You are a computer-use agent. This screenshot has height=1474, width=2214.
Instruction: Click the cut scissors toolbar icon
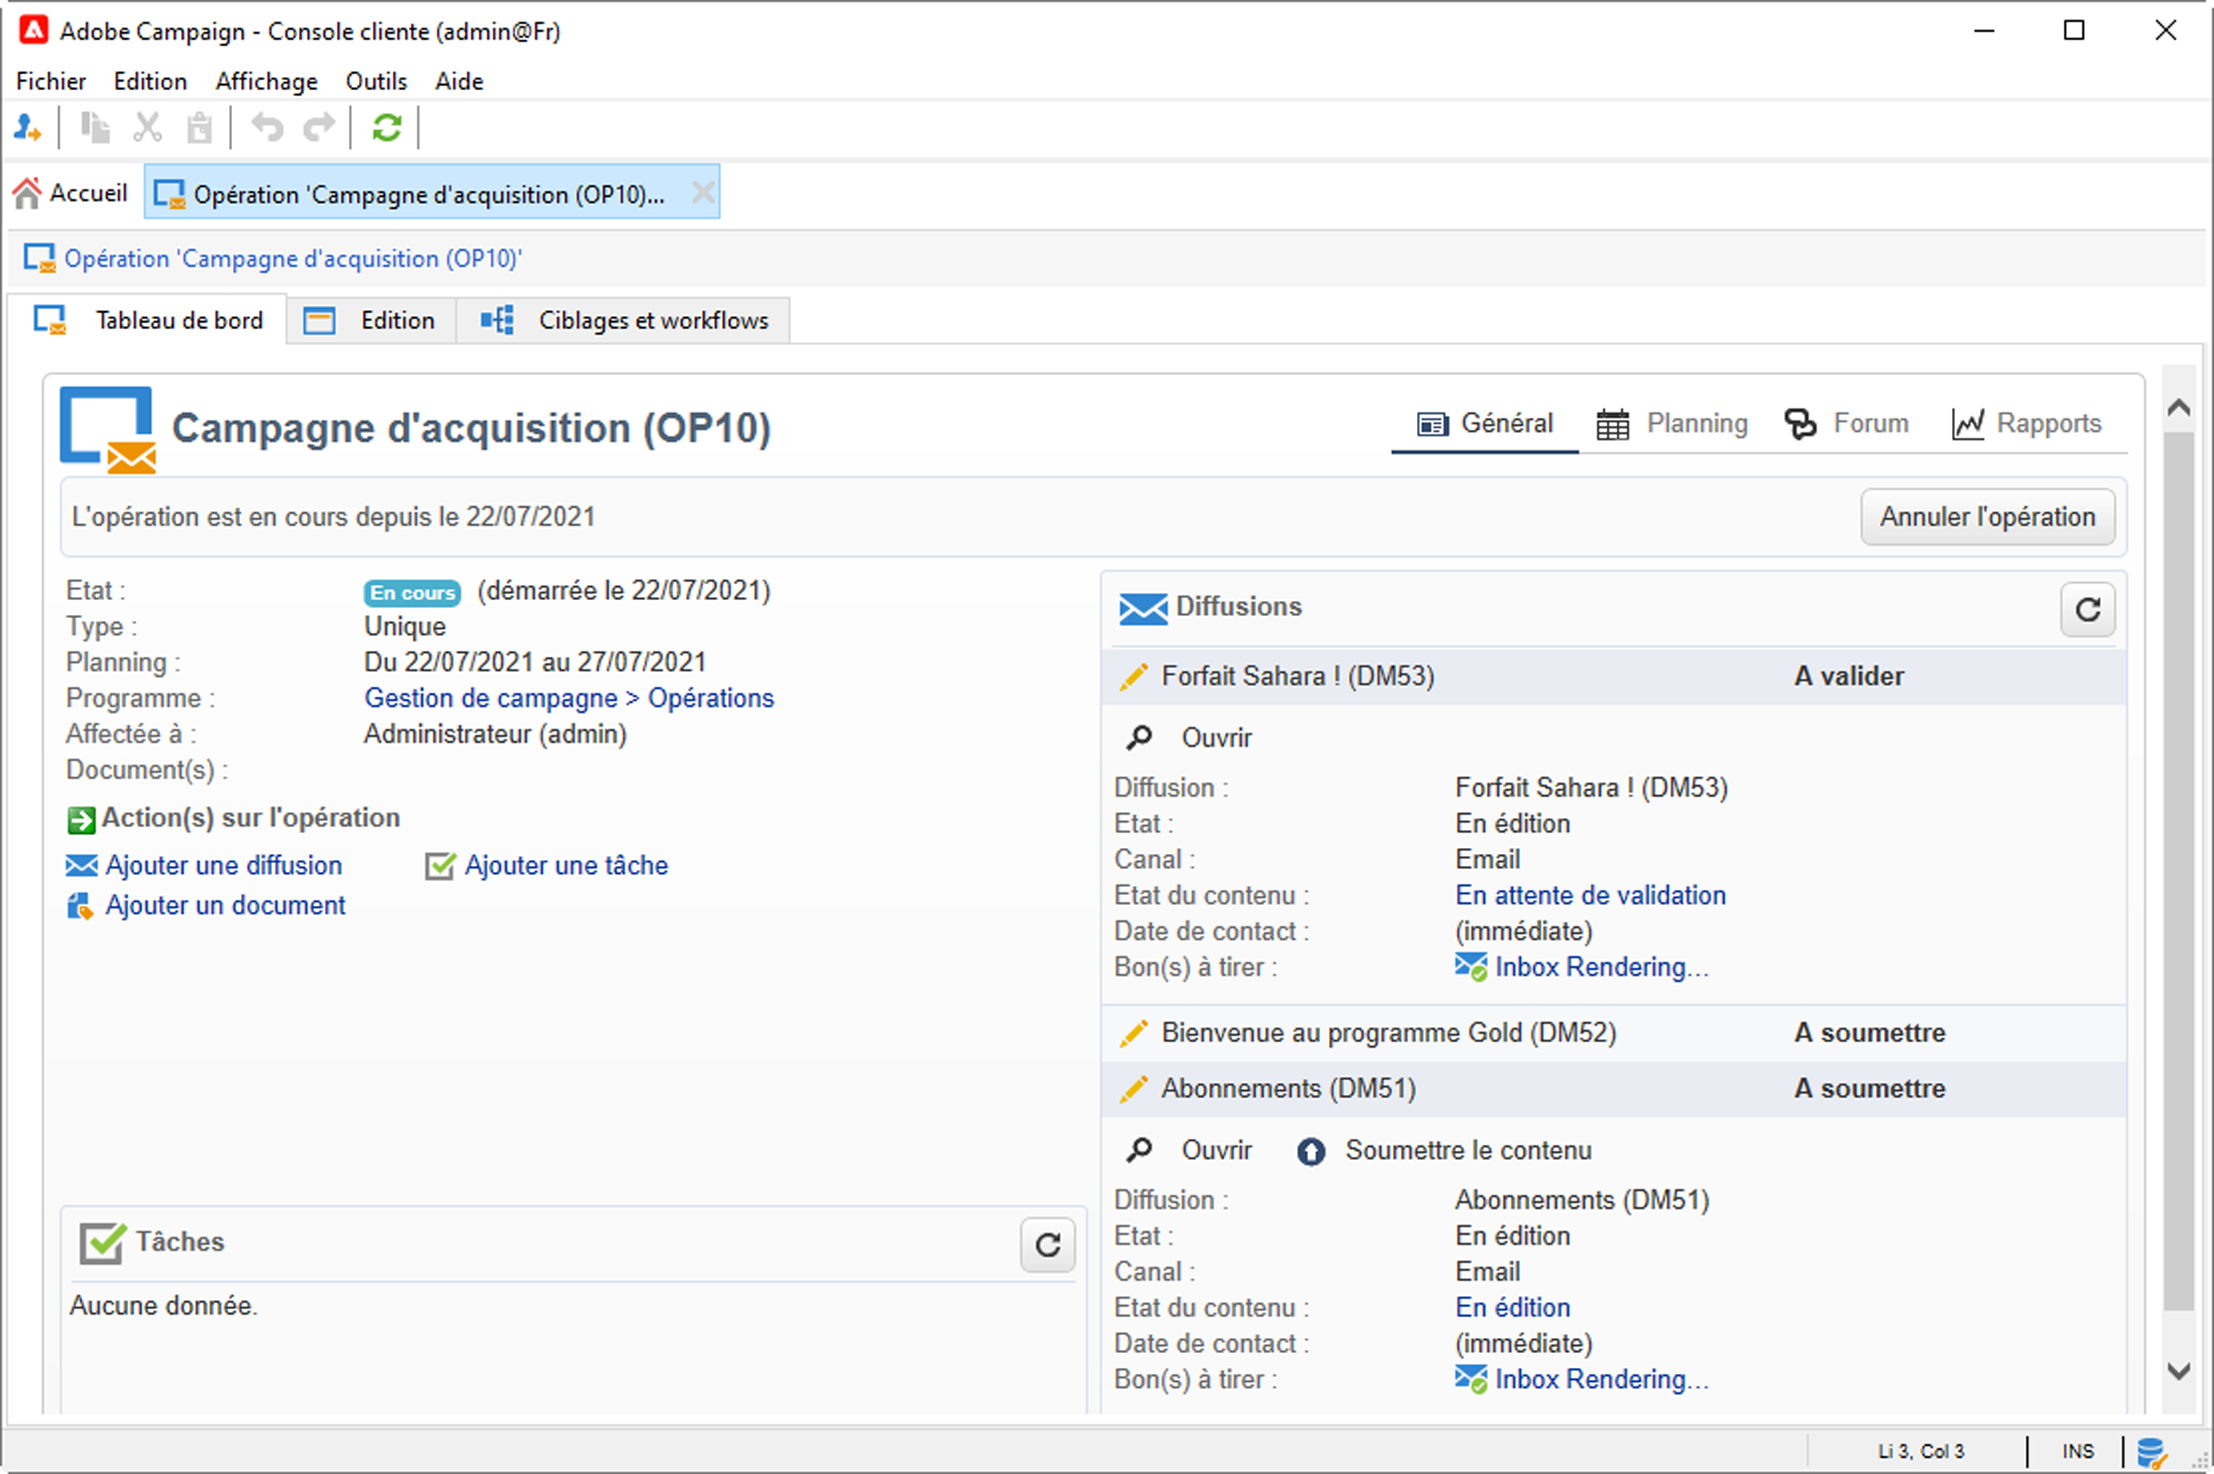[148, 128]
